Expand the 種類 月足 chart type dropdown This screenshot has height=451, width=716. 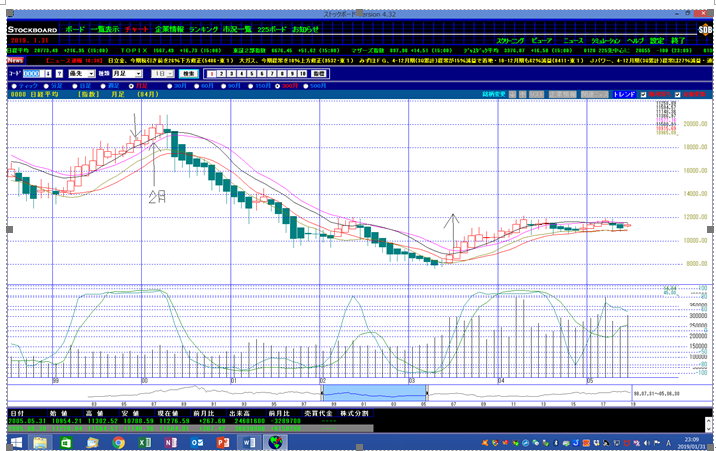pos(136,74)
